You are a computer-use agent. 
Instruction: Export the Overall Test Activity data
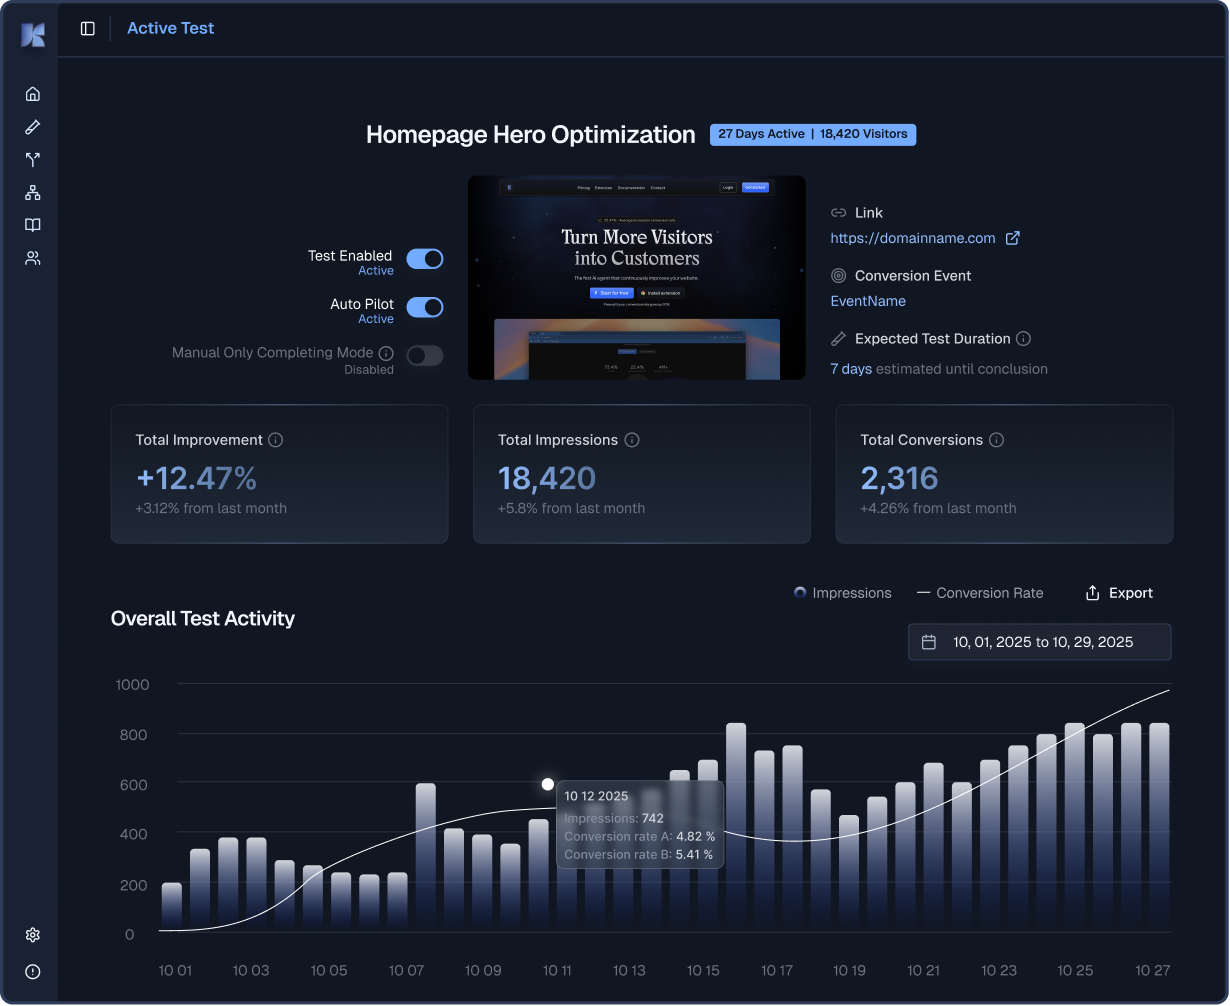[x=1118, y=592]
